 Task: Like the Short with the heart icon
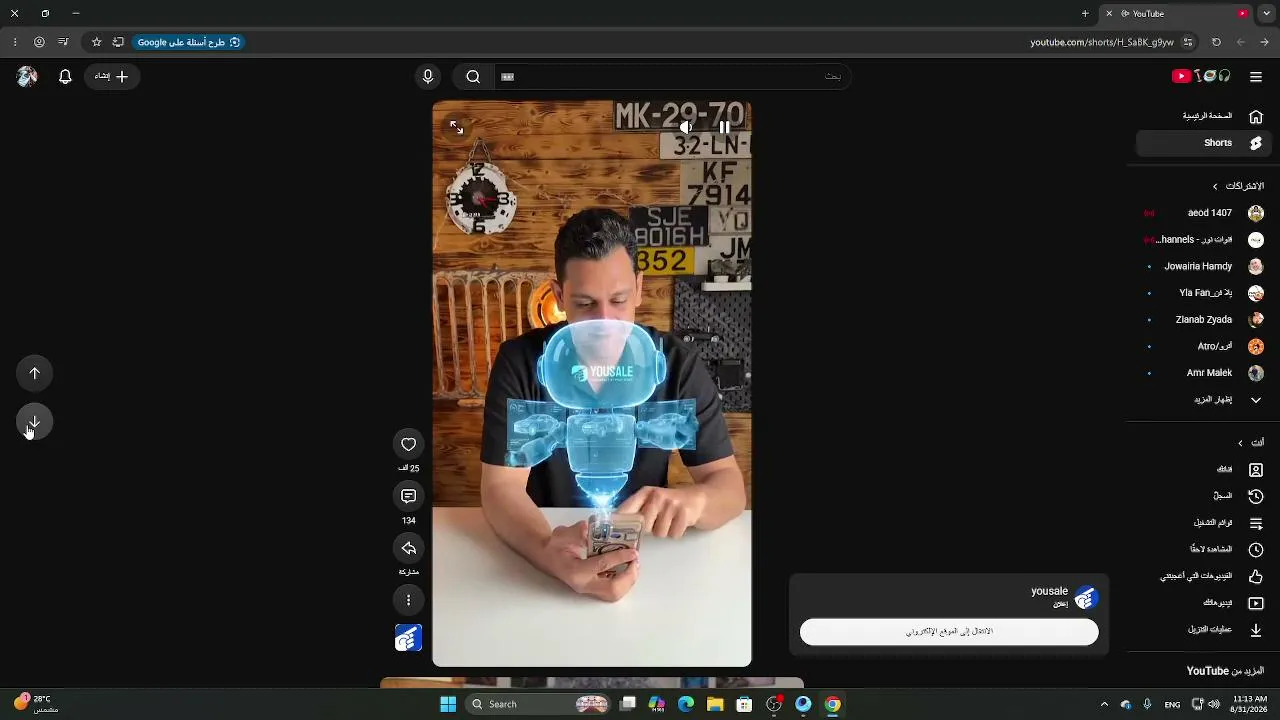click(x=408, y=444)
